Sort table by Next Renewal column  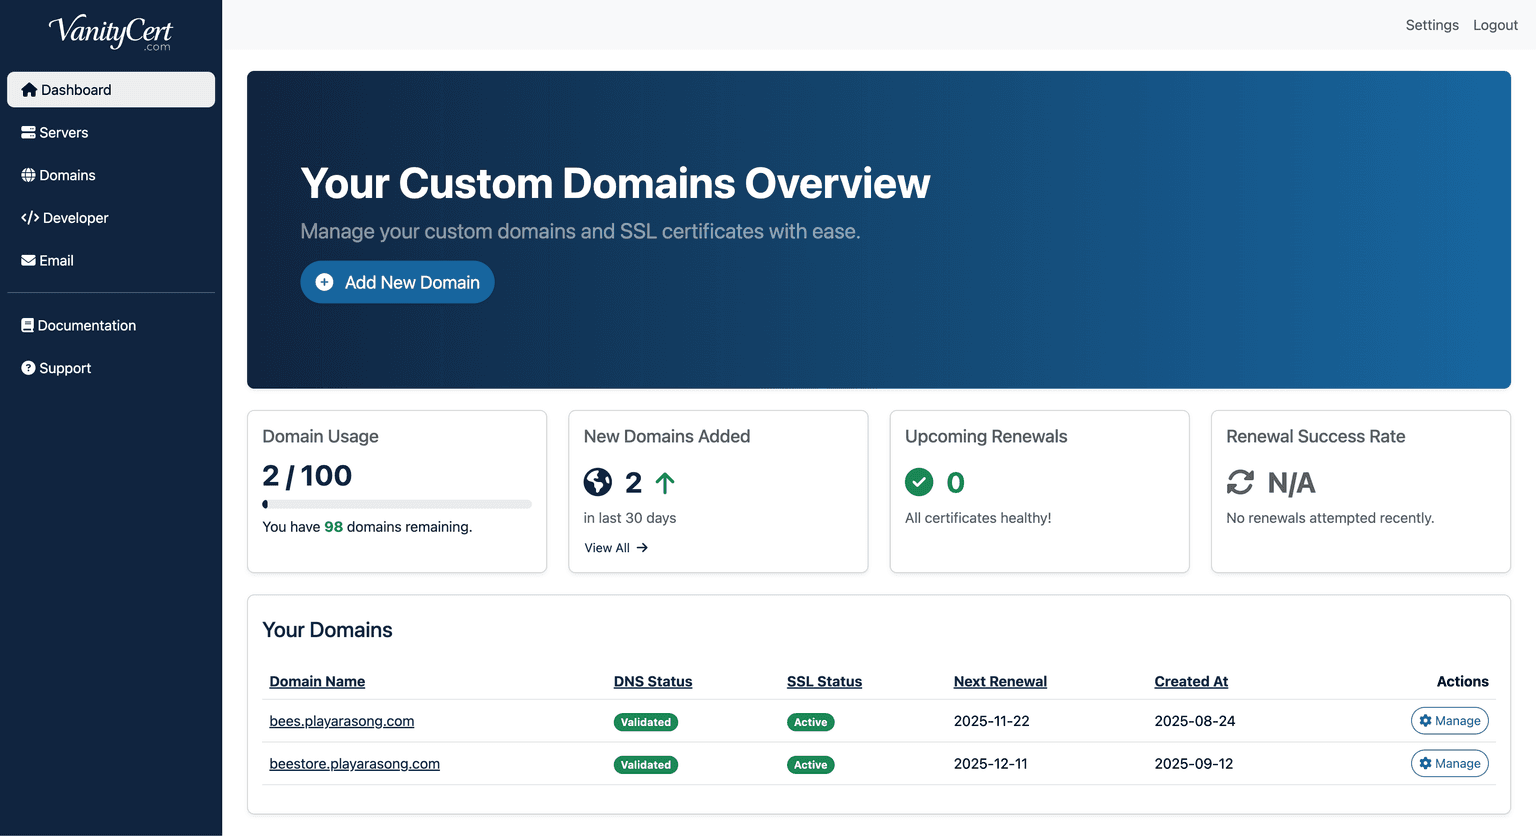1000,681
